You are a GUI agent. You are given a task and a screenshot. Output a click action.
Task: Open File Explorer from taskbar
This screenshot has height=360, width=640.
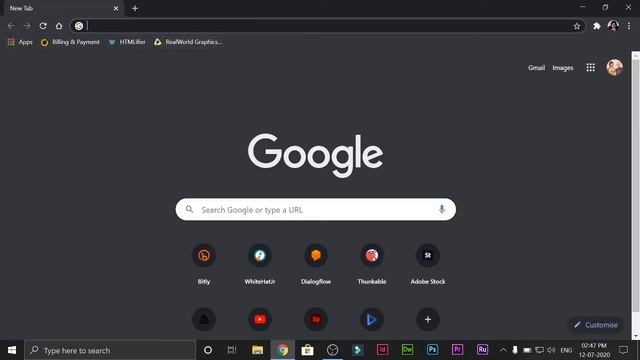(258, 350)
